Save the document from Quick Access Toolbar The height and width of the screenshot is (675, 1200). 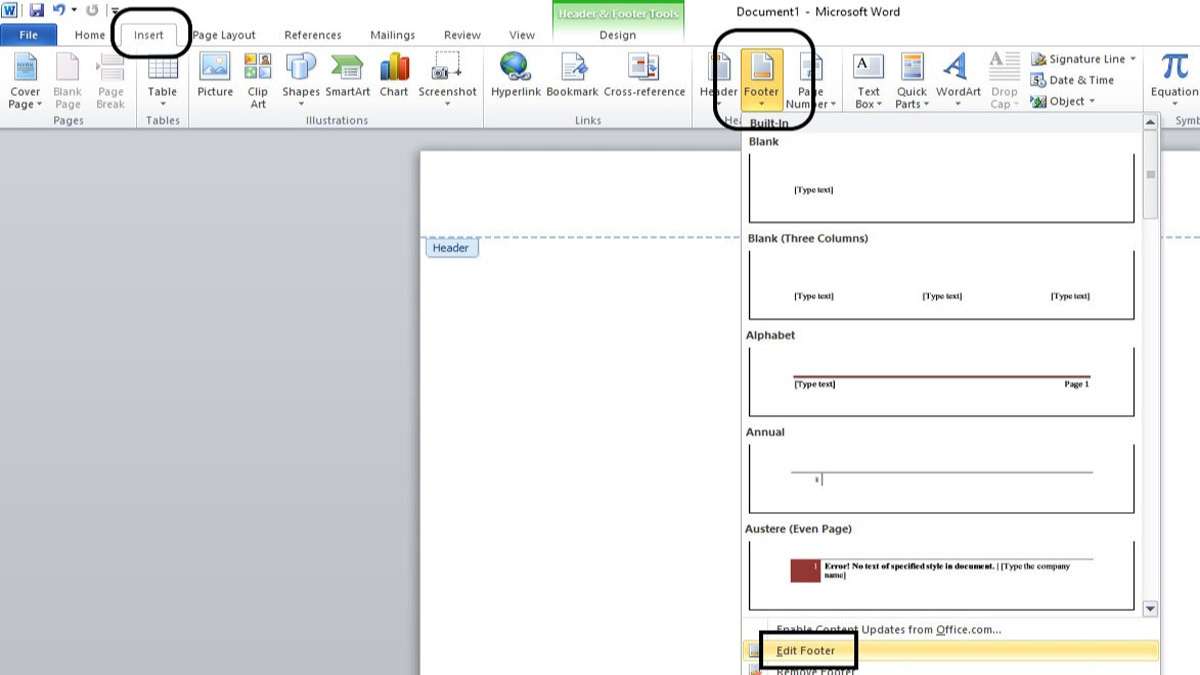pos(37,9)
